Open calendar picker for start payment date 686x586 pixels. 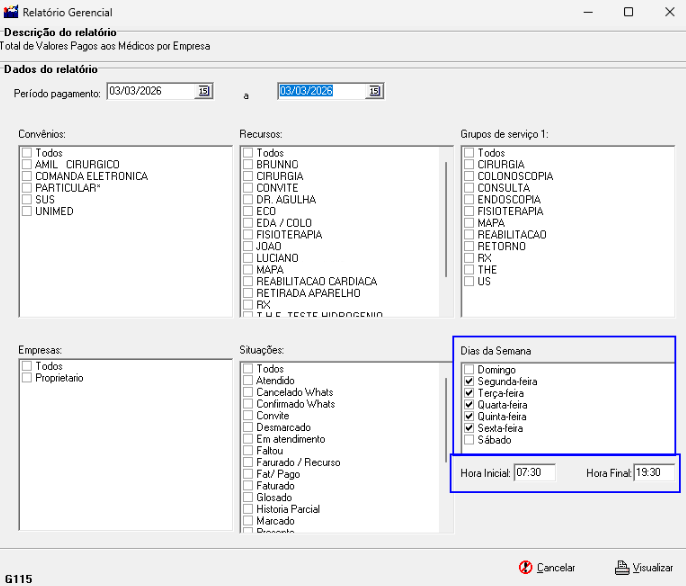(203, 91)
